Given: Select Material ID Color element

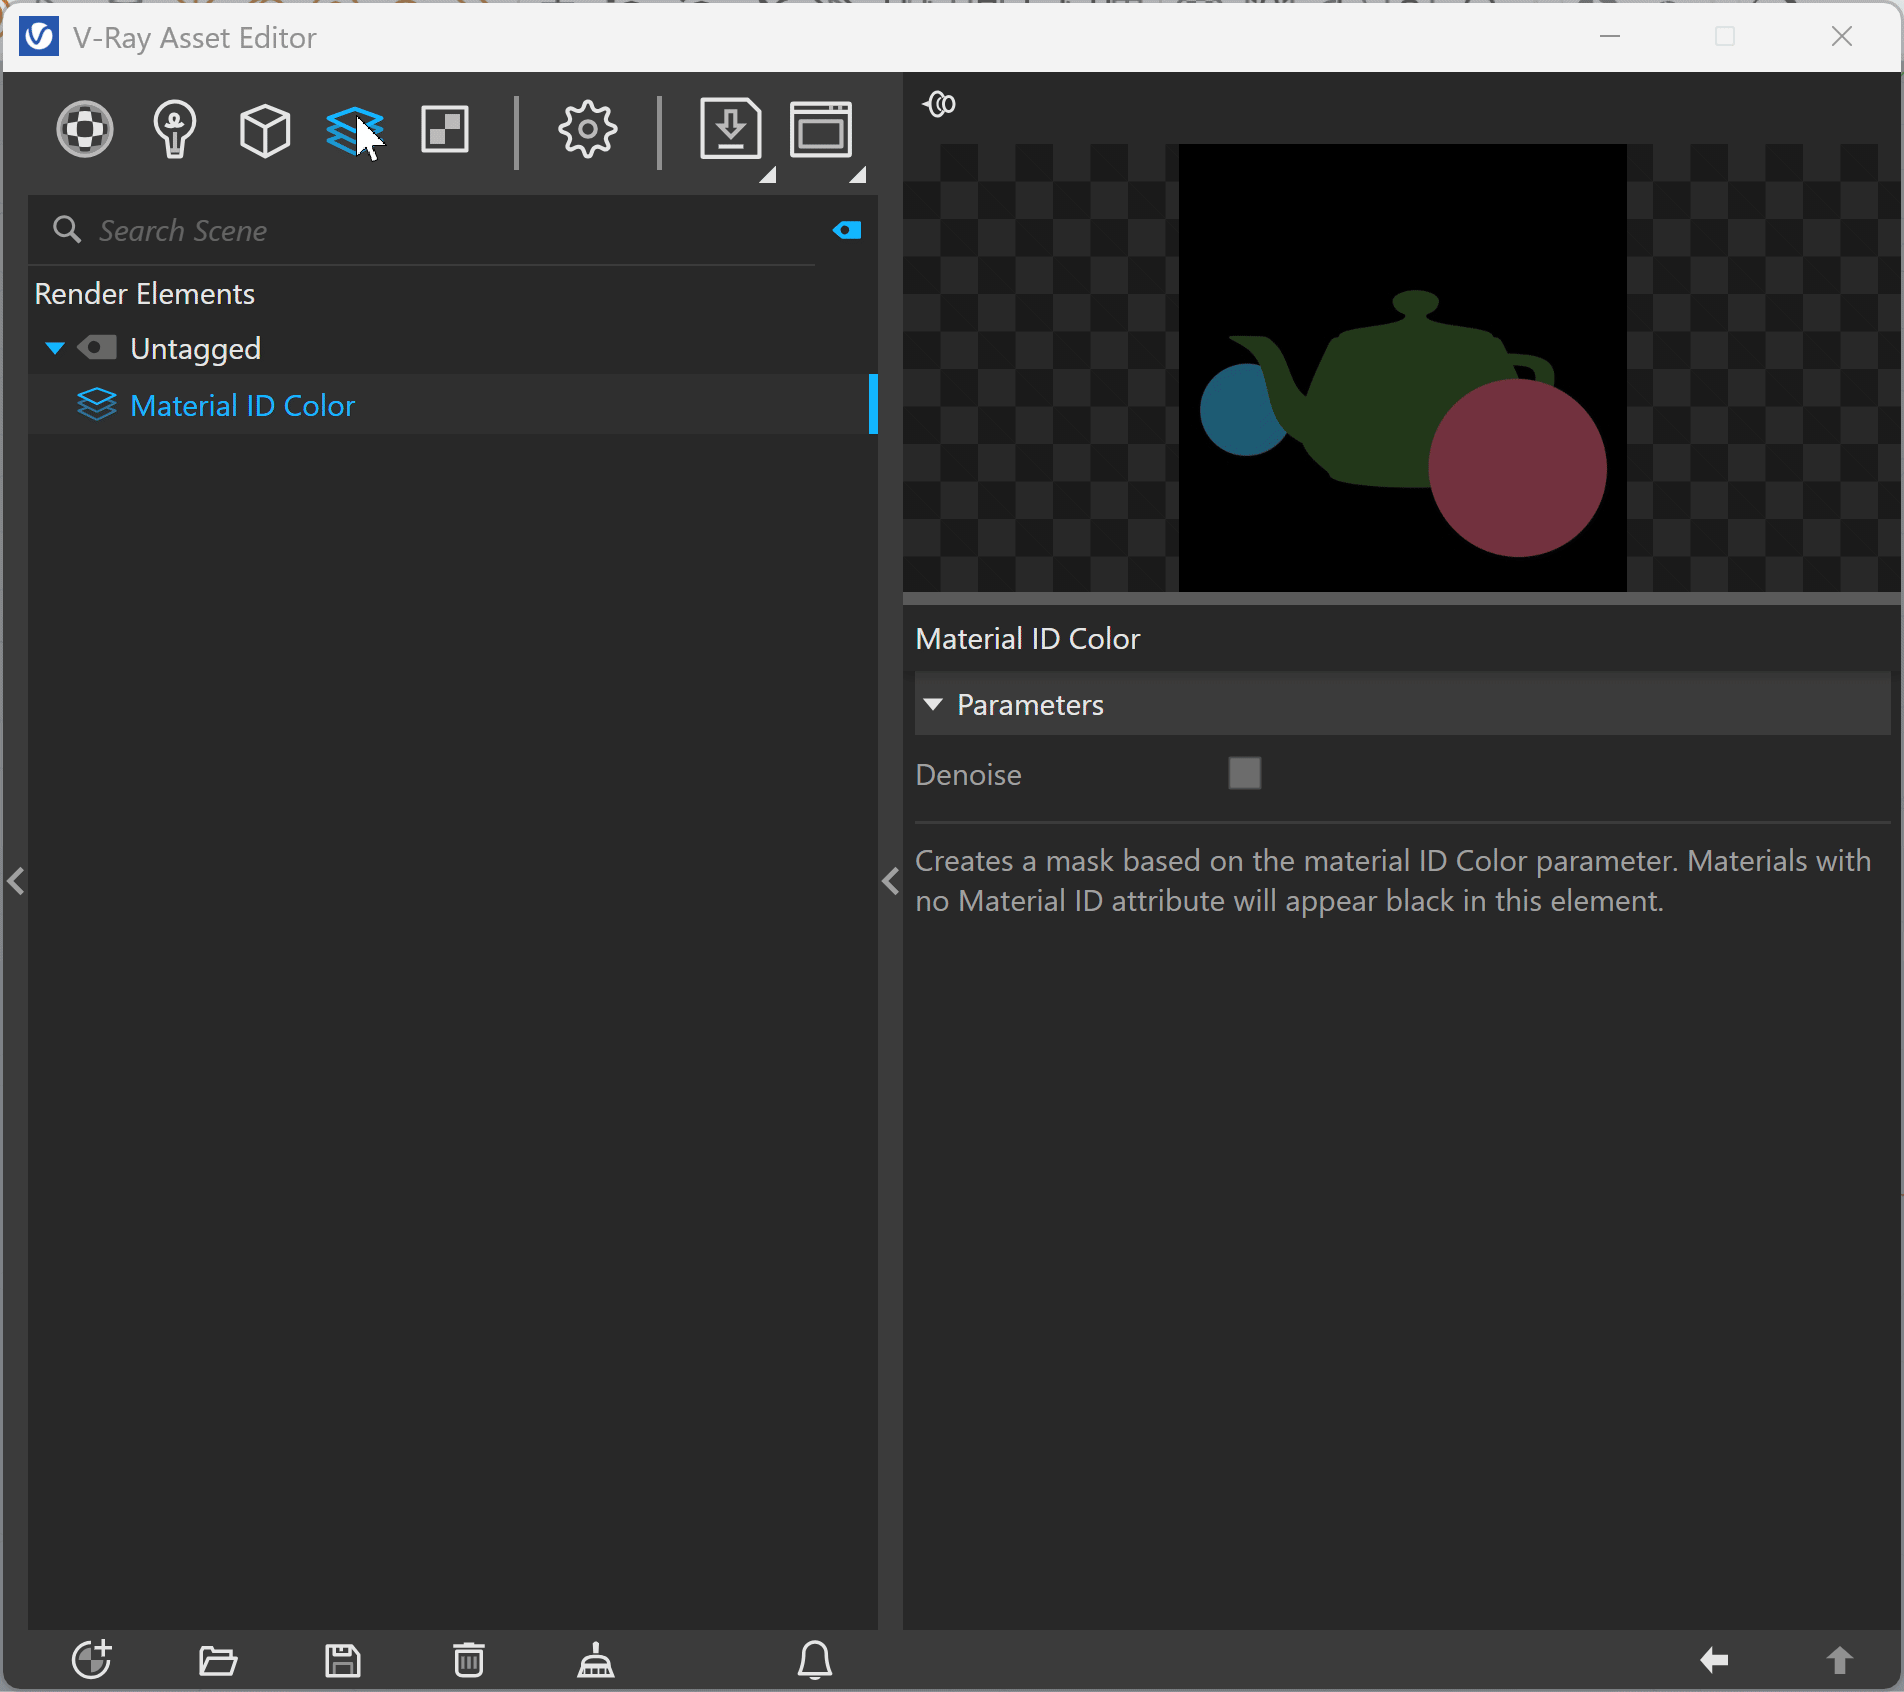Looking at the screenshot, I should click(453, 405).
